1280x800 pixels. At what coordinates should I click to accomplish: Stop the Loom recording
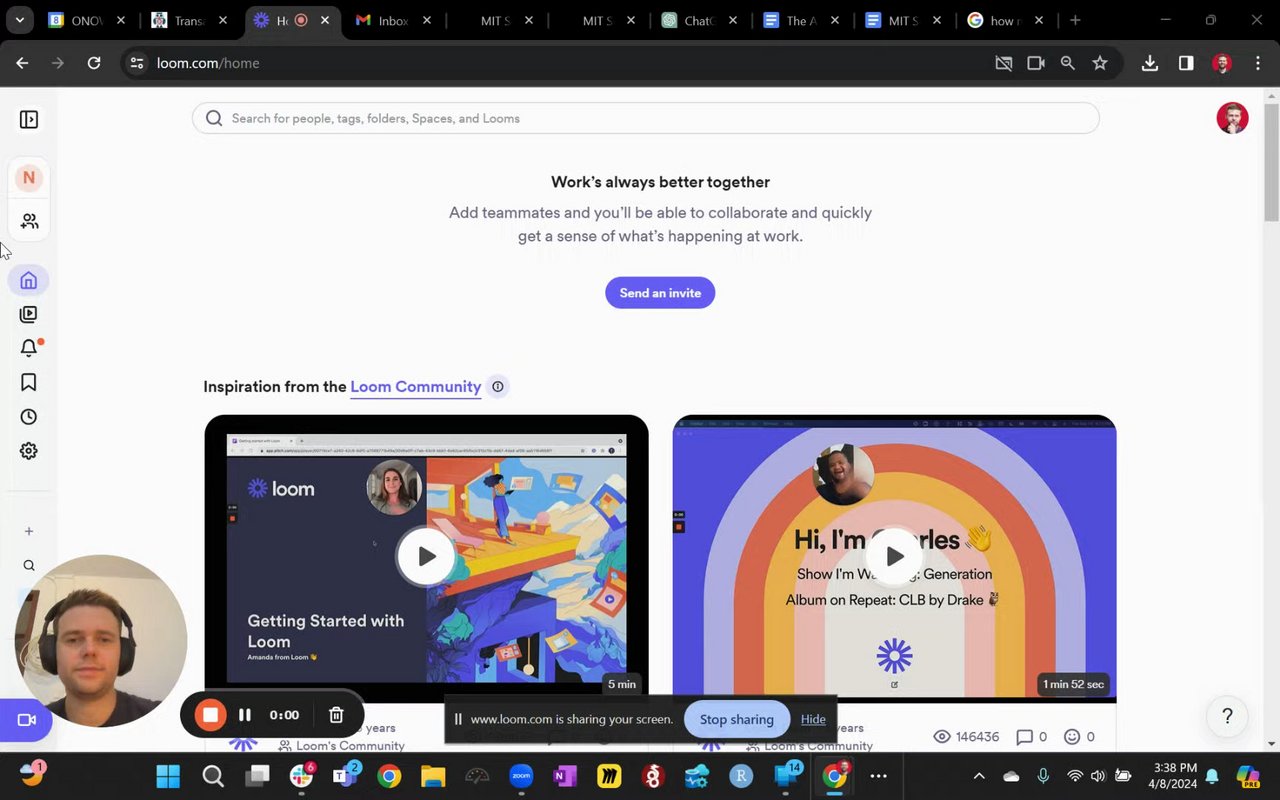210,715
